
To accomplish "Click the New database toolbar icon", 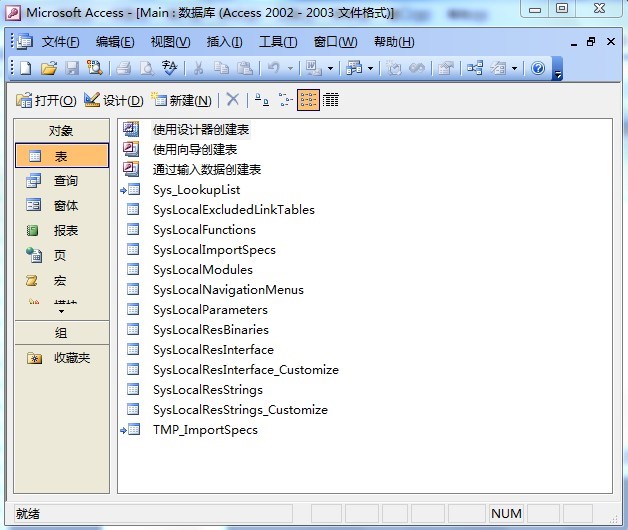I will (26, 69).
